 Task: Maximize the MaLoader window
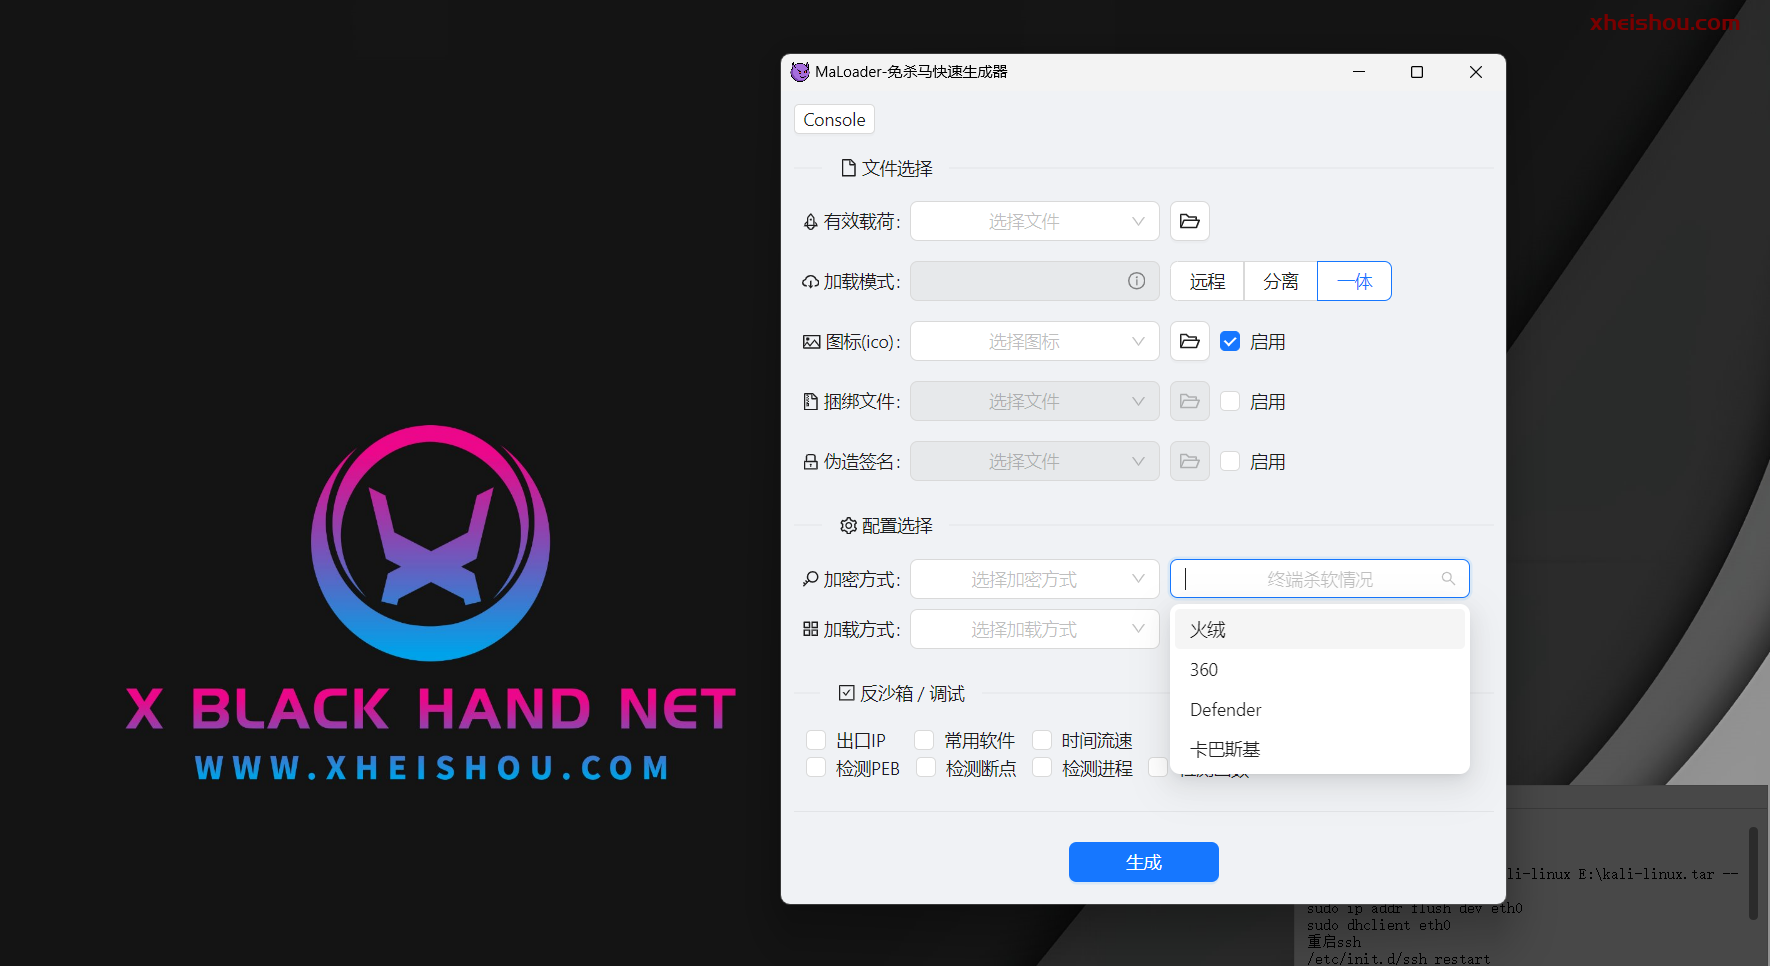coord(1416,72)
